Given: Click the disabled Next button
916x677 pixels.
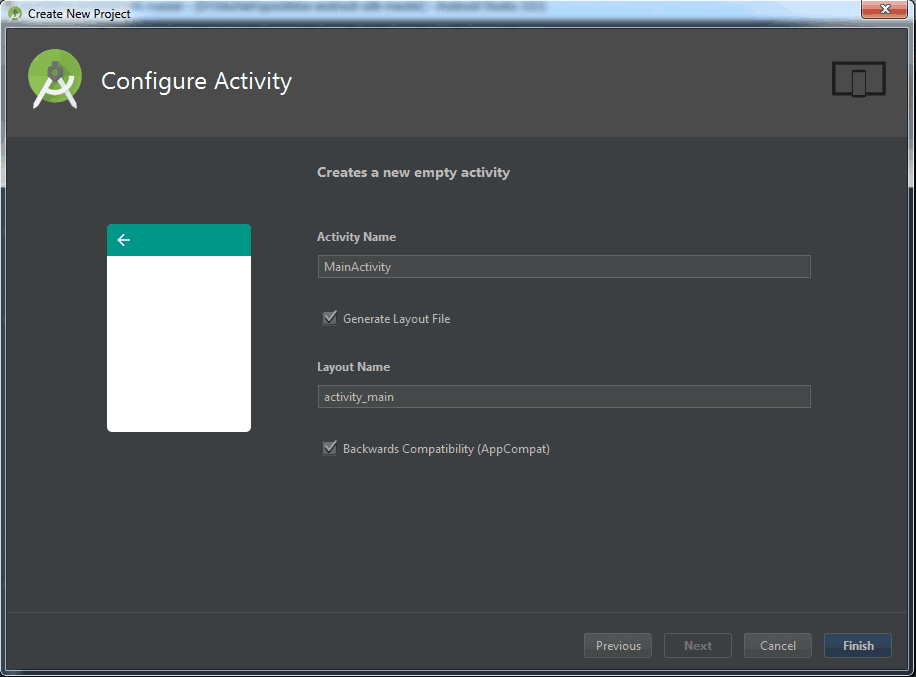Looking at the screenshot, I should coord(698,645).
